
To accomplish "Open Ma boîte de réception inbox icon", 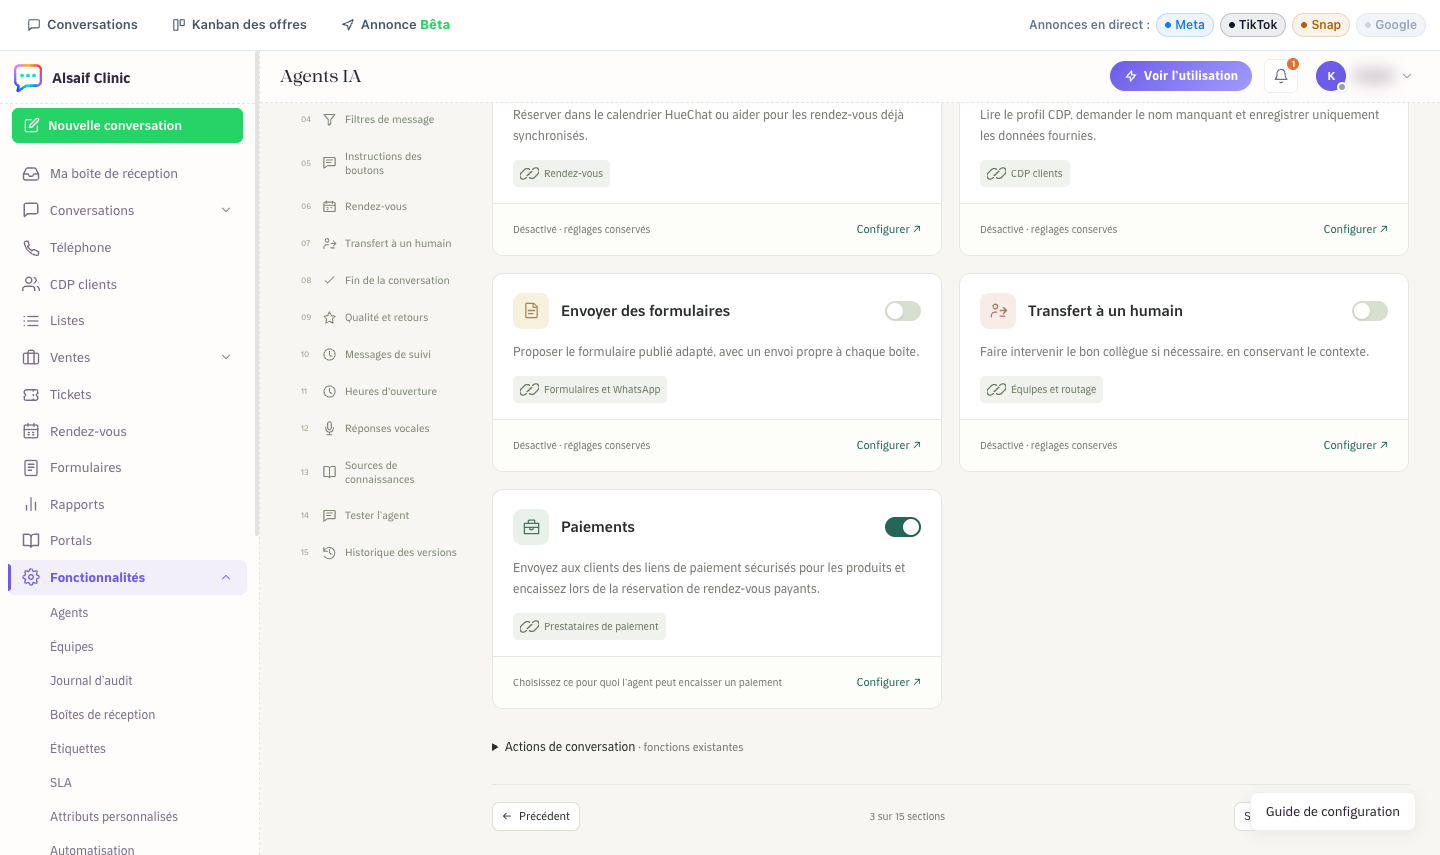I will point(31,174).
